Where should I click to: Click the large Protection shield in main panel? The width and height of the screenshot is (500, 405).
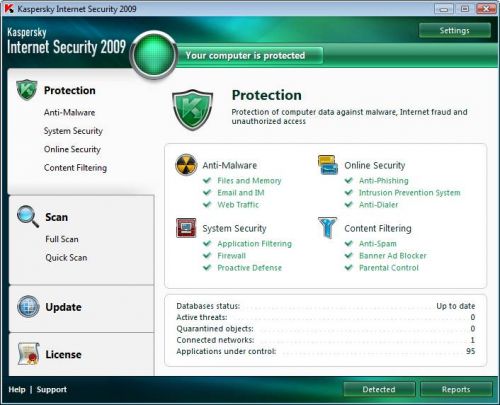(x=192, y=110)
